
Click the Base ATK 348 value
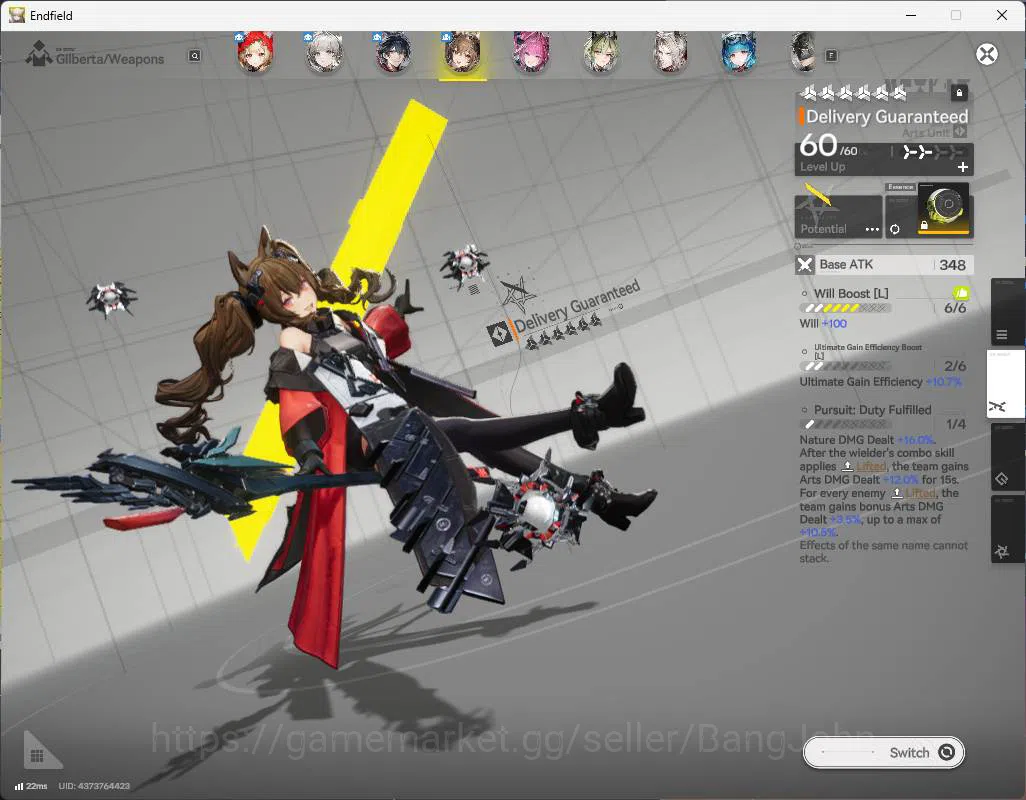[x=952, y=265]
